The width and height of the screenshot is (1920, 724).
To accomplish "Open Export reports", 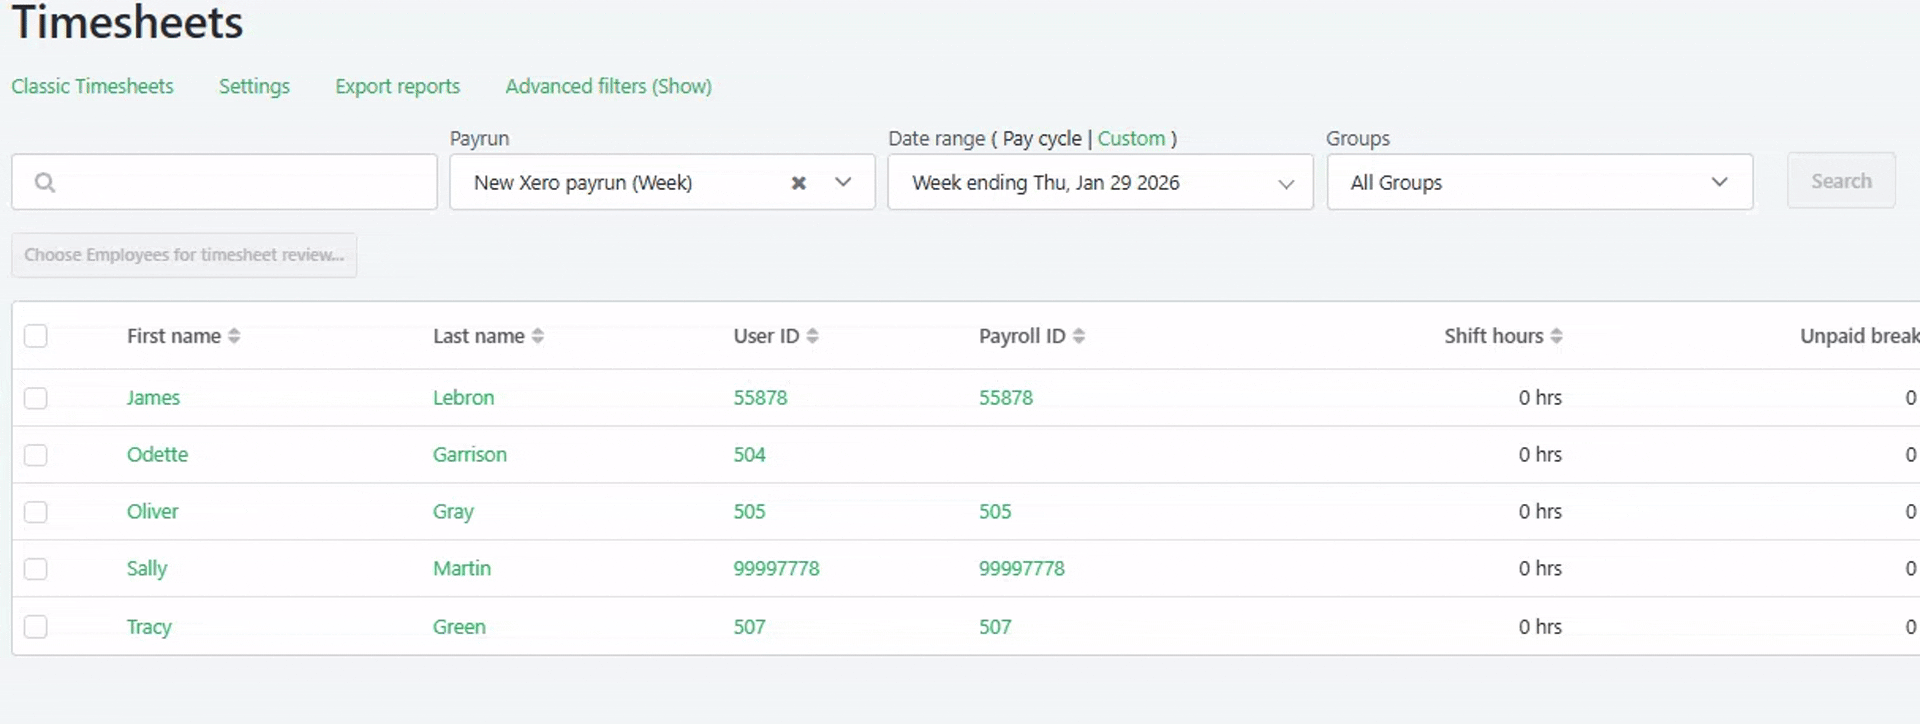I will [x=397, y=87].
